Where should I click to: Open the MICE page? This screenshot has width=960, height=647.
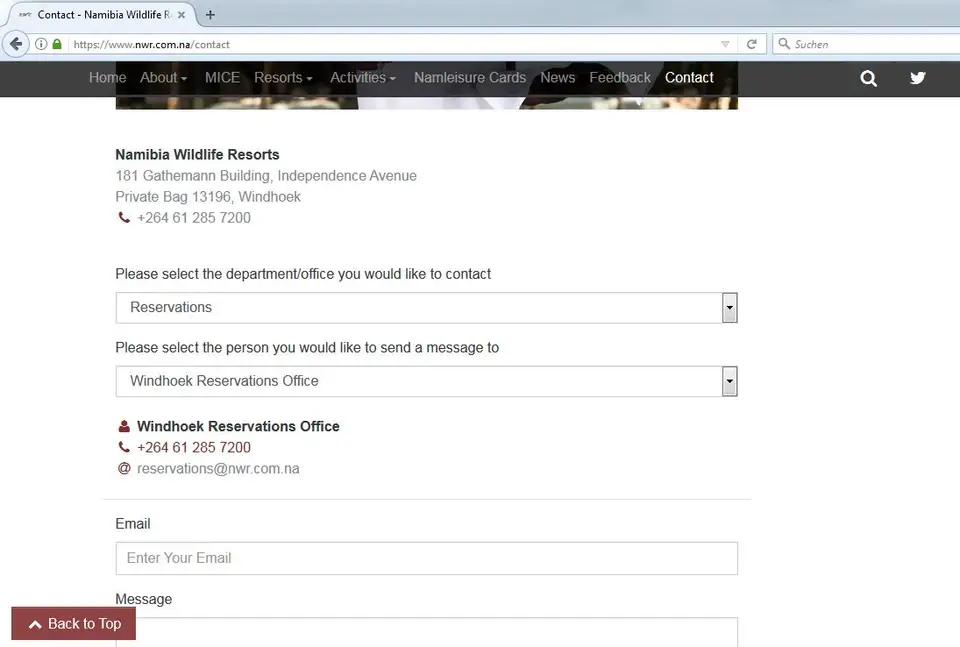click(222, 78)
